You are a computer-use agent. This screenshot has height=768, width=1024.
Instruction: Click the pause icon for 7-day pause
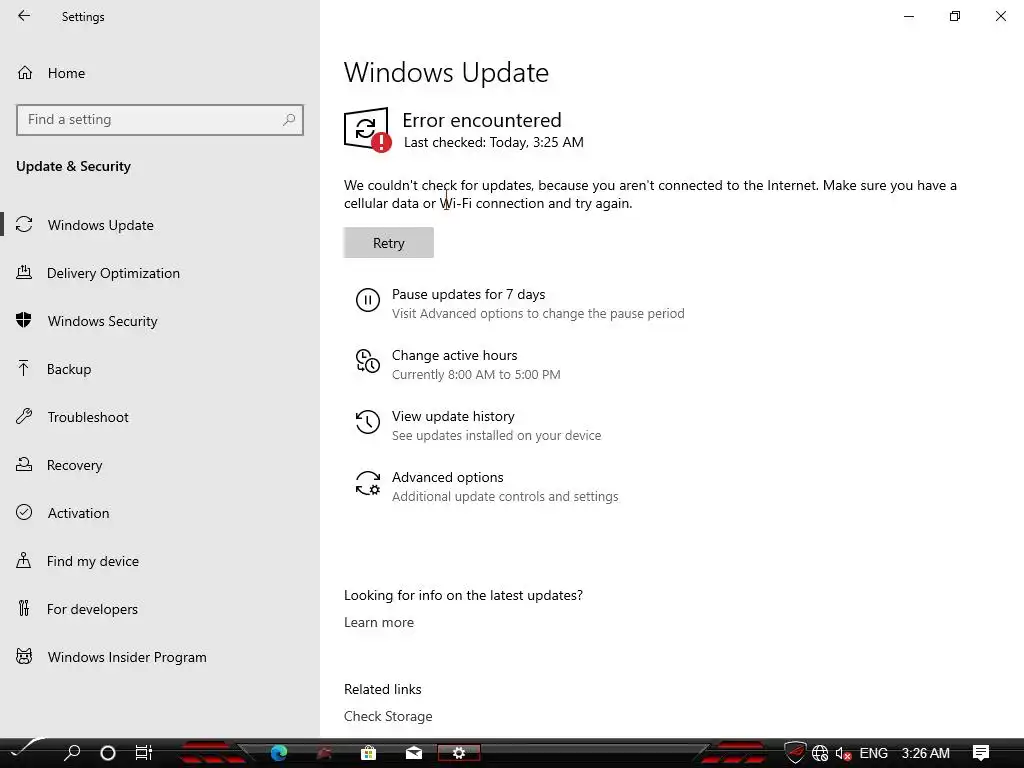(368, 300)
